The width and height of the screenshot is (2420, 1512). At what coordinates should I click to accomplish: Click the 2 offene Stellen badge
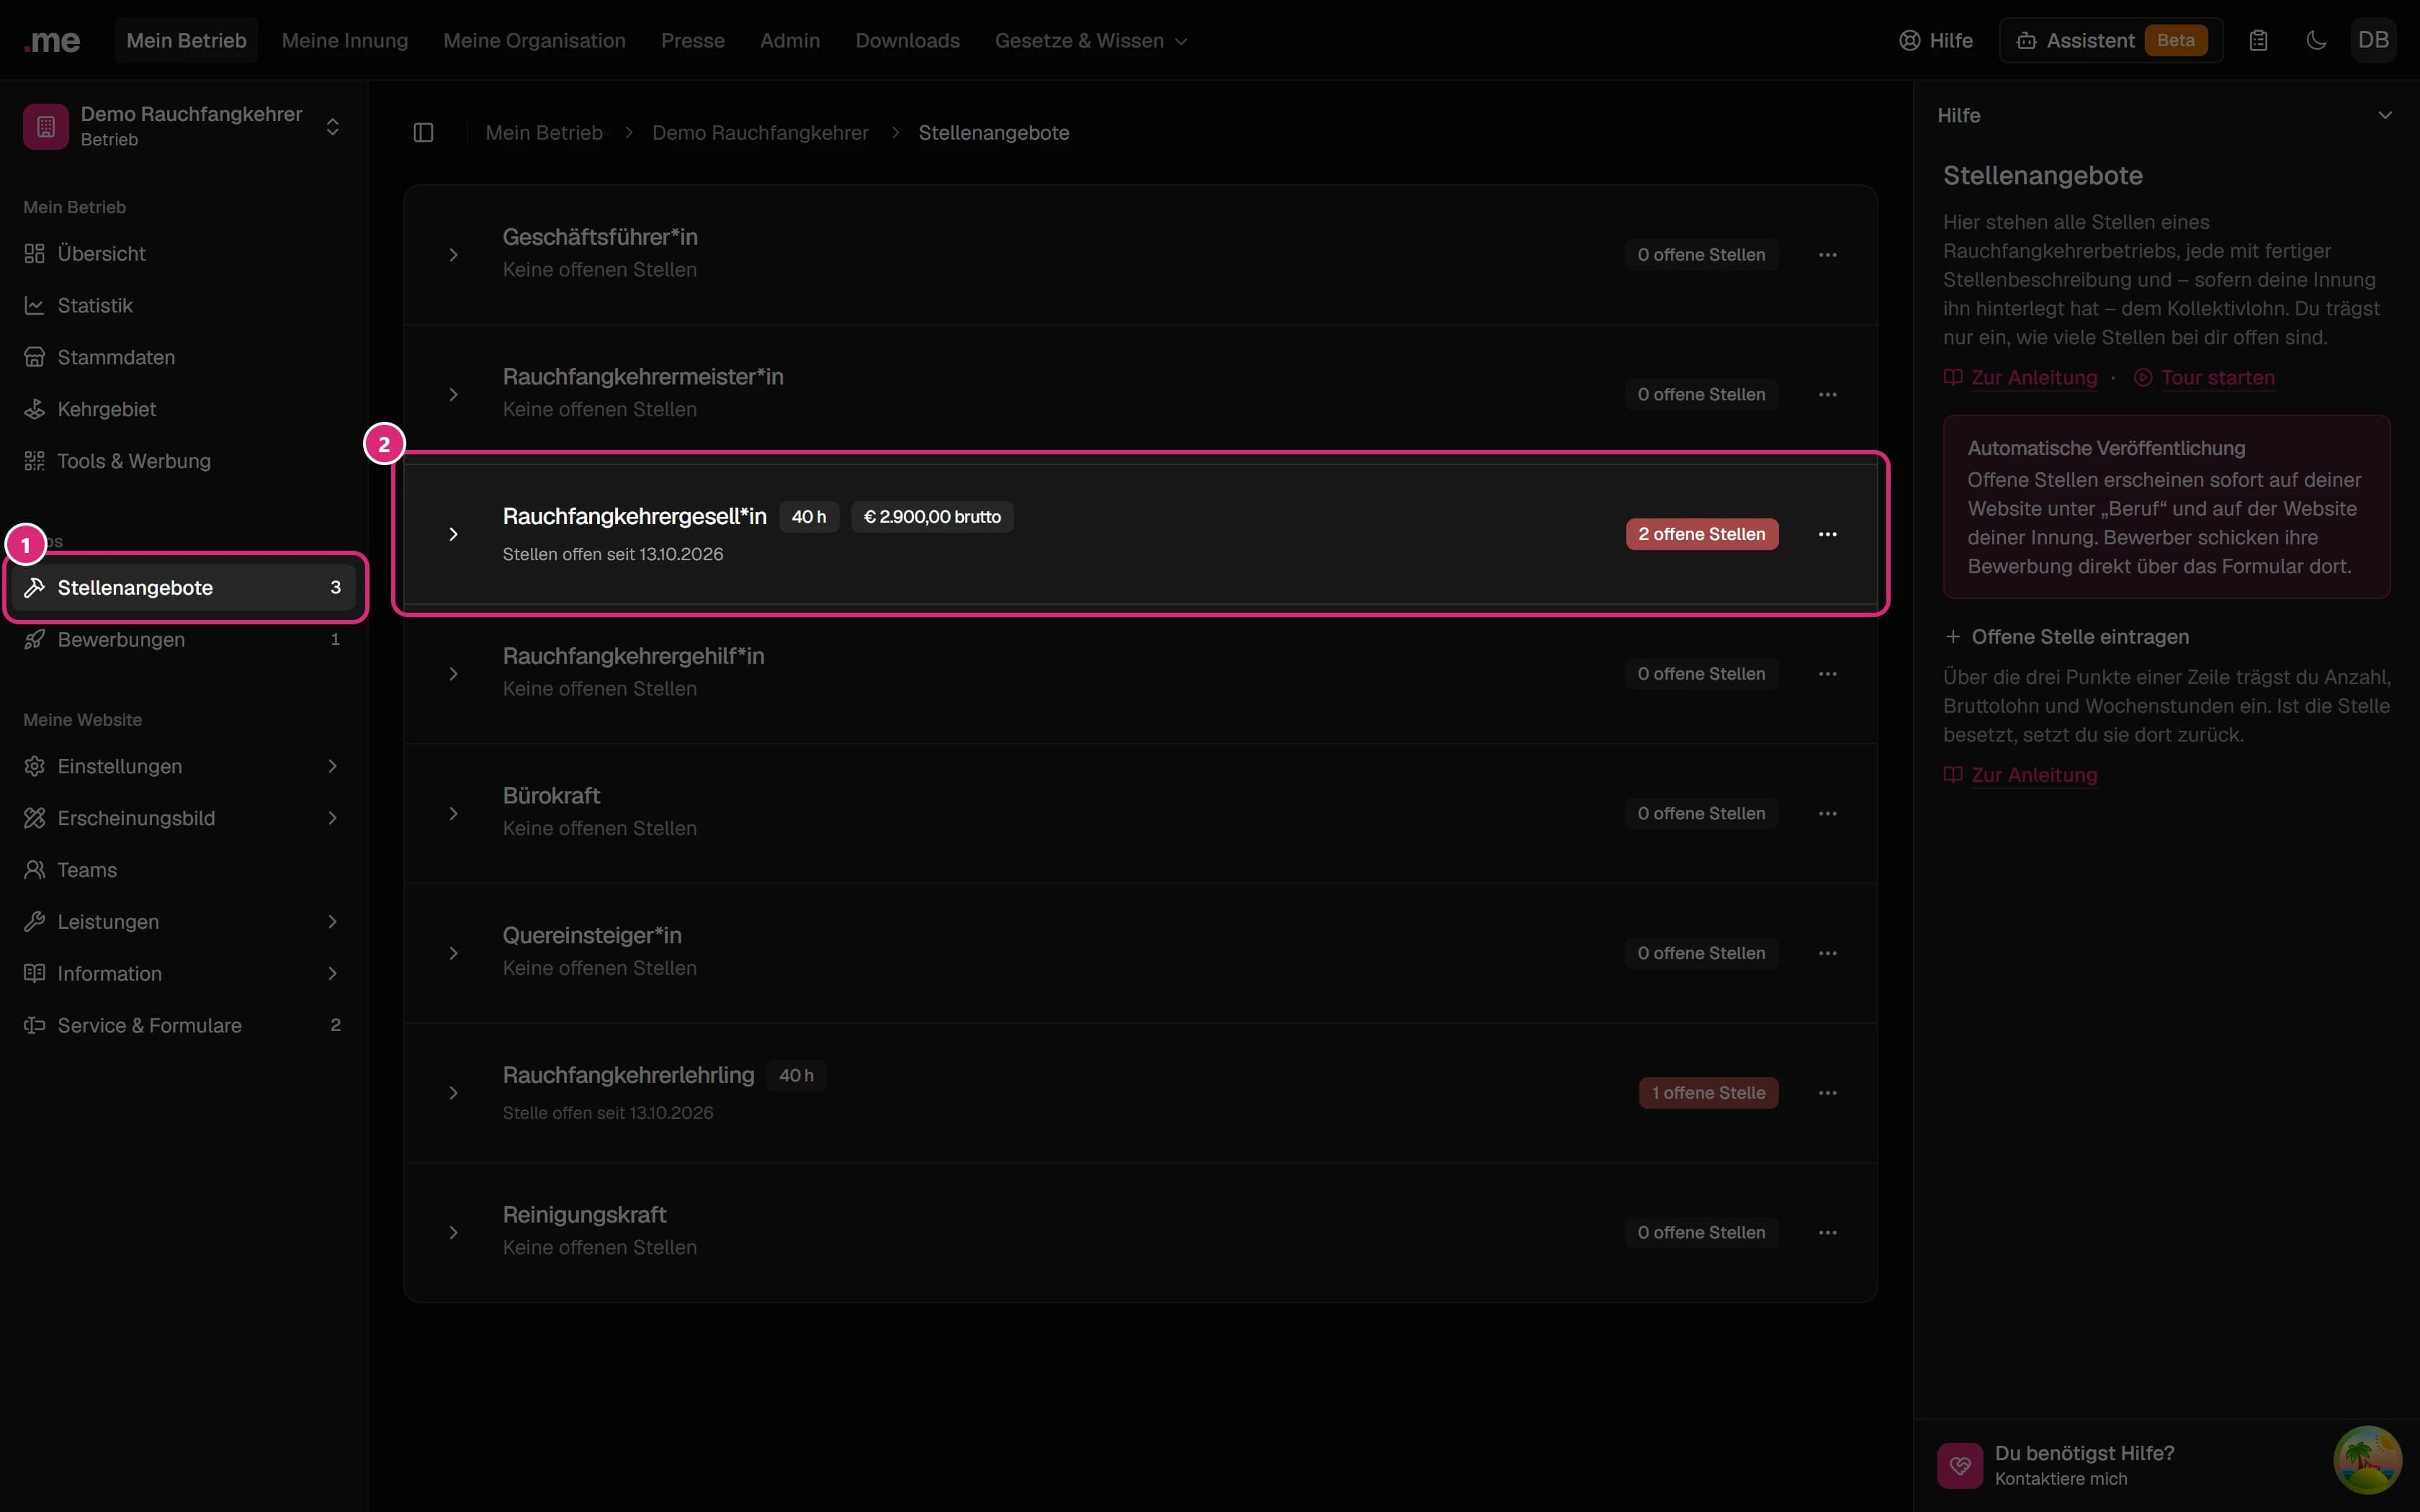[x=1701, y=534]
